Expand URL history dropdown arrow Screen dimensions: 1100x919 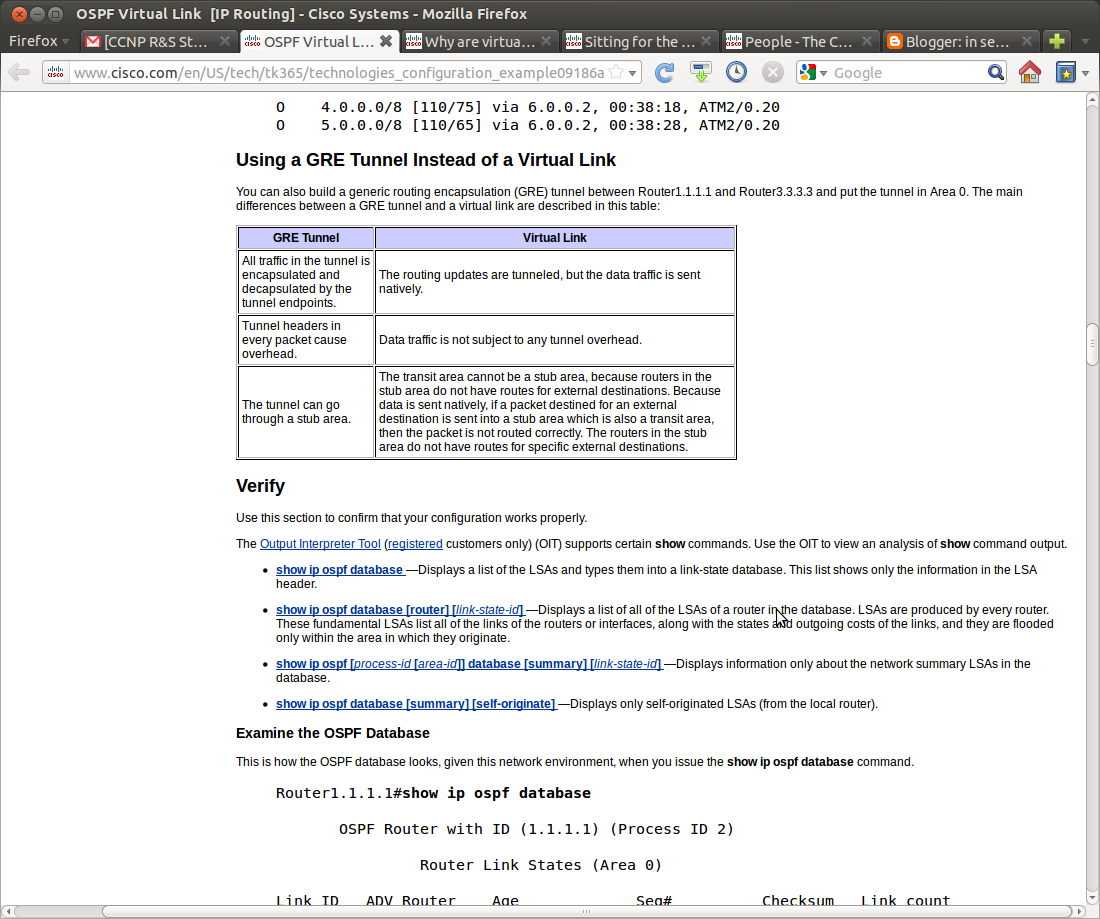[x=633, y=73]
